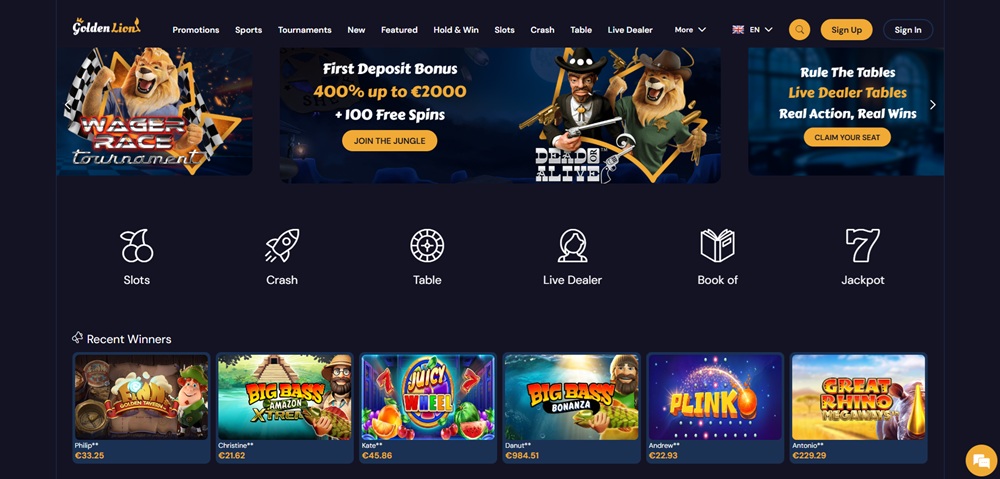Open the Plinko game thumbnail
Image resolution: width=1000 pixels, height=479 pixels.
[715, 397]
